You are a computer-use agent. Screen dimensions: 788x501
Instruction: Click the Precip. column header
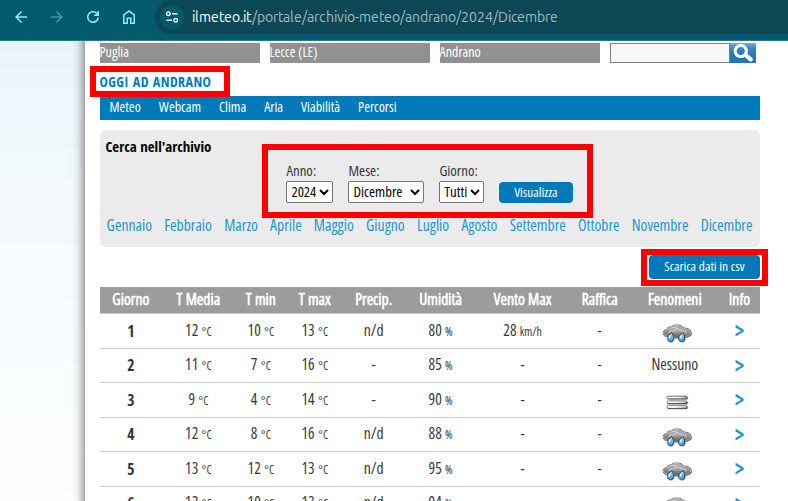coord(373,300)
